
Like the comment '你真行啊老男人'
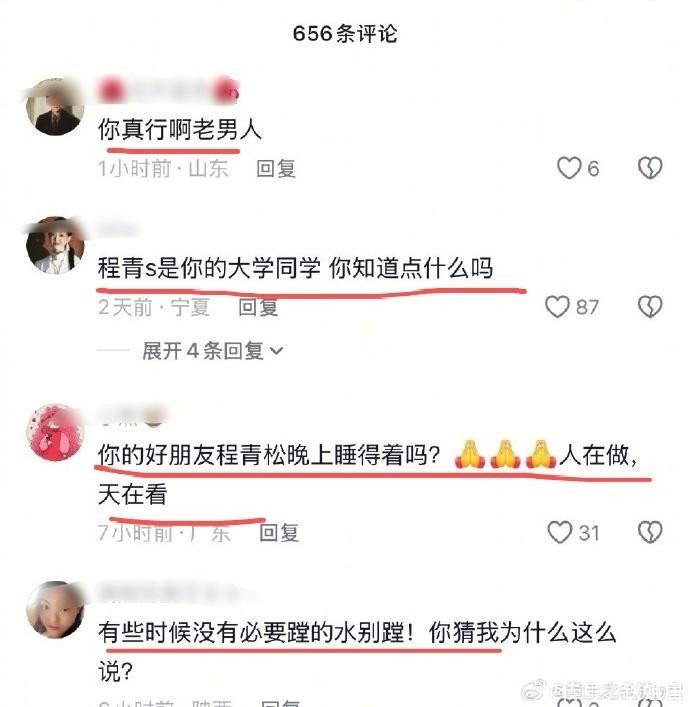point(569,168)
